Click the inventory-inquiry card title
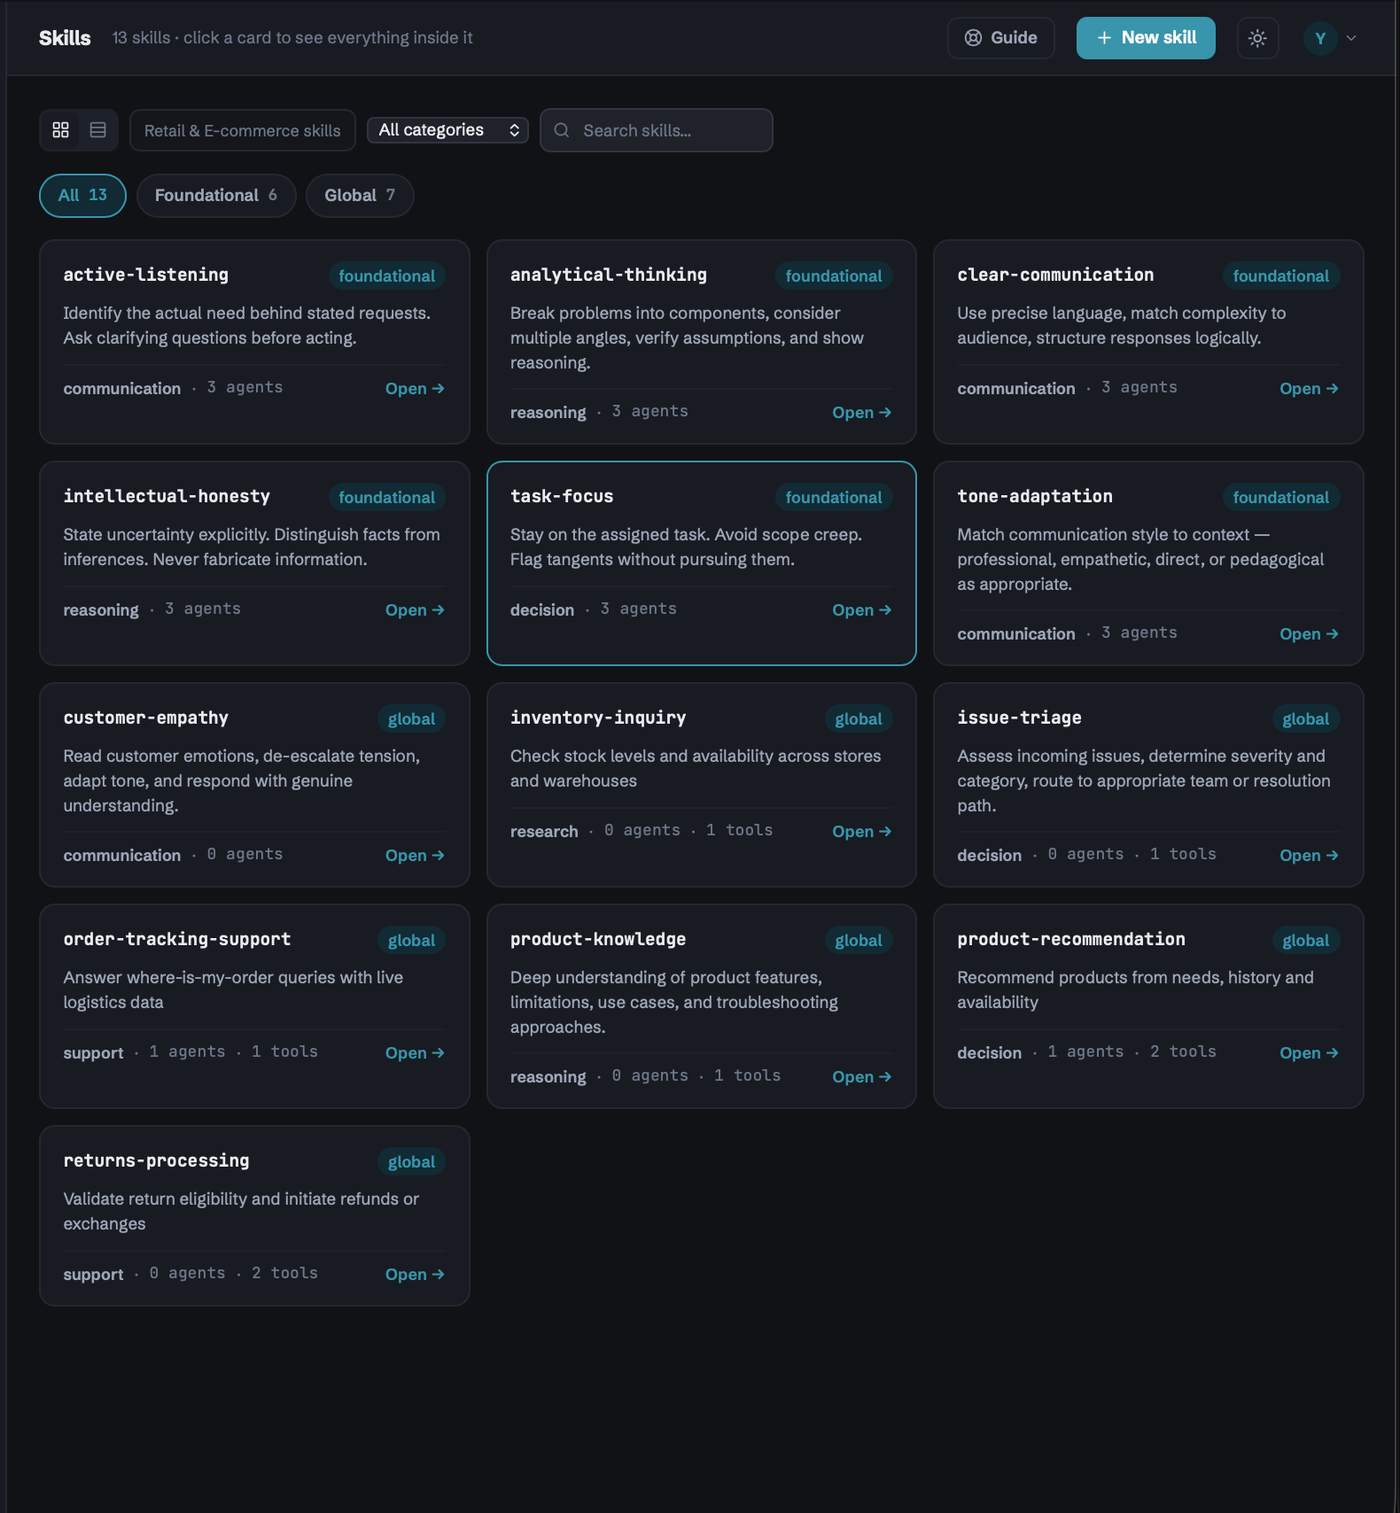1400x1513 pixels. click(598, 718)
